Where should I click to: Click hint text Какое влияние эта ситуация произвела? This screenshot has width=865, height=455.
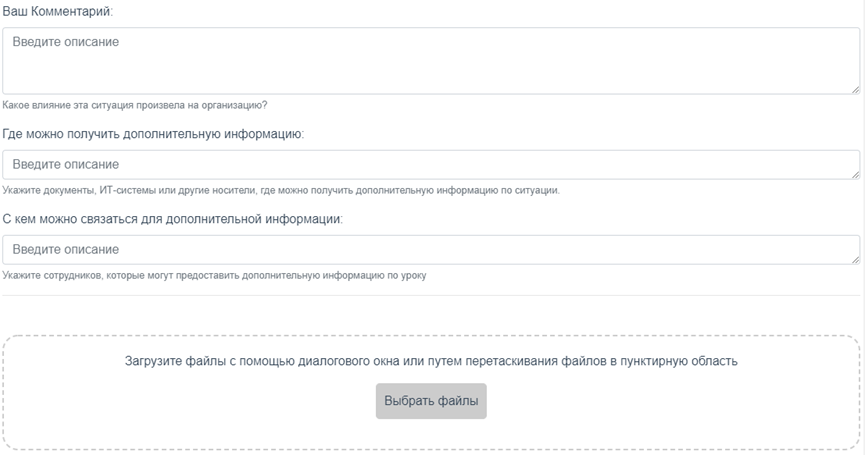pyautogui.click(x=135, y=105)
